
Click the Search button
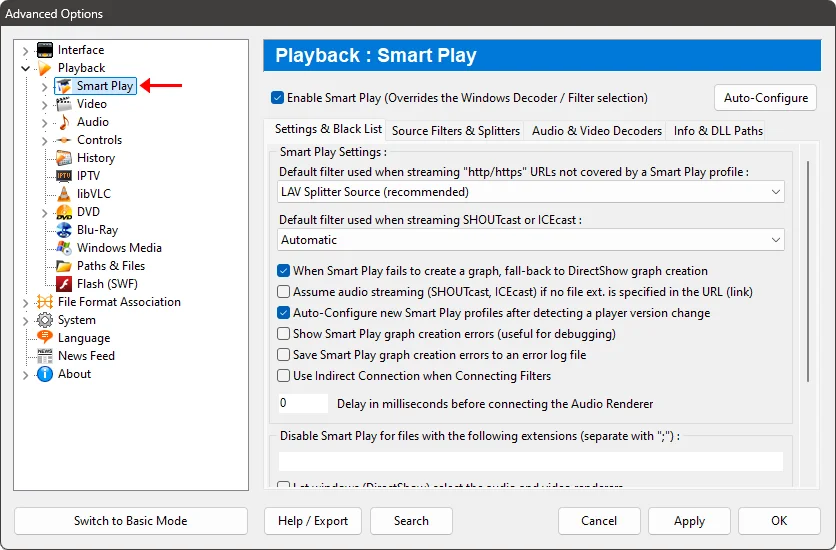pyautogui.click(x=411, y=521)
